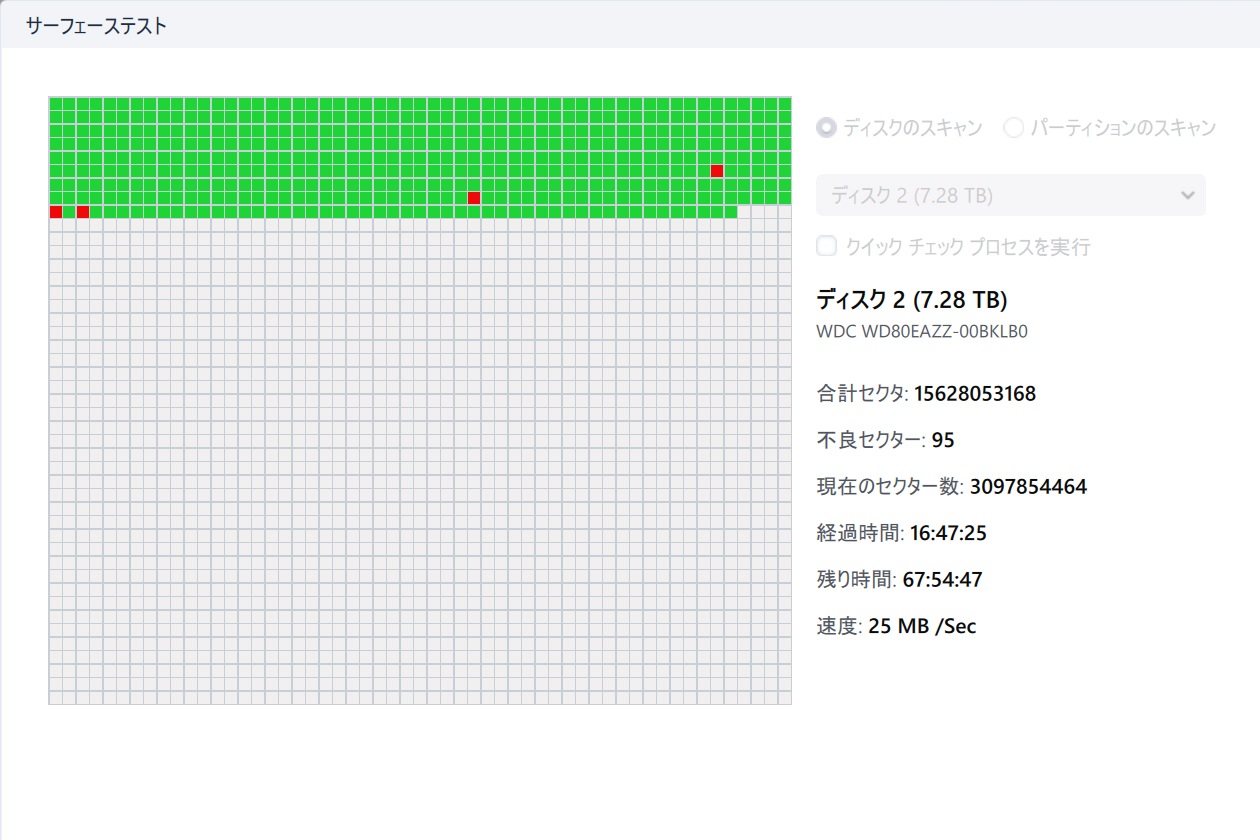Image resolution: width=1260 pixels, height=840 pixels.
Task: Click the second red block from the left edge
Action: pyautogui.click(x=83, y=212)
